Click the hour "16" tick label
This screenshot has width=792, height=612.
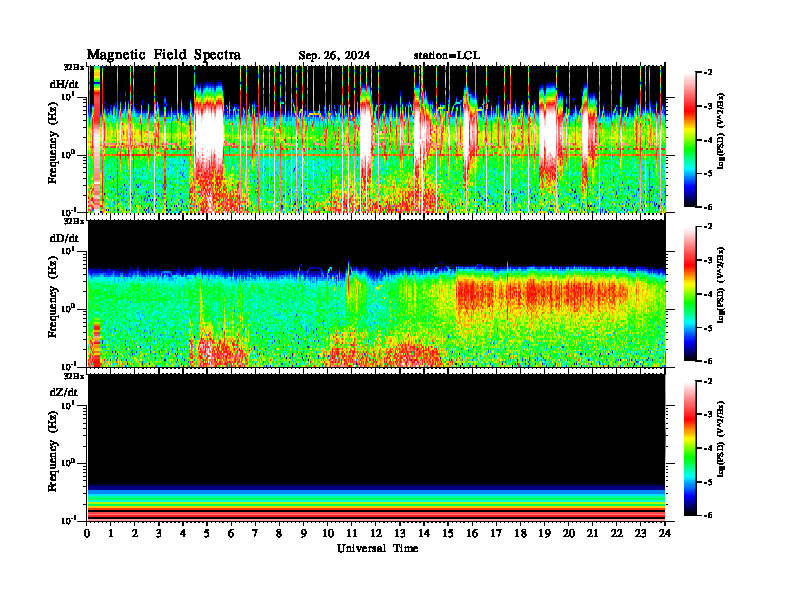(472, 533)
